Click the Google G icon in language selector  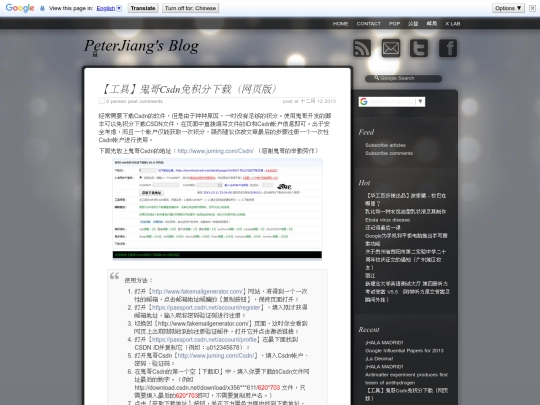pyautogui.click(x=364, y=102)
